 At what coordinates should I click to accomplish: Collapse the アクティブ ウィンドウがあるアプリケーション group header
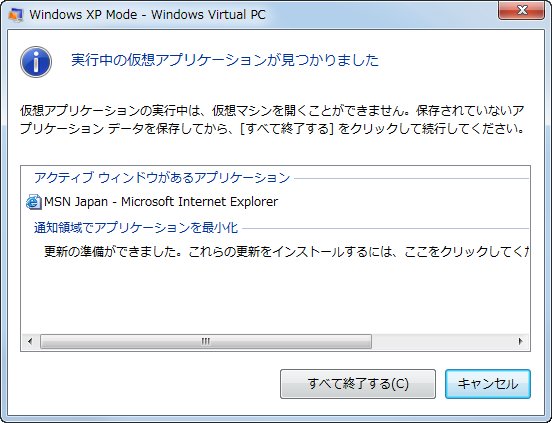point(162,178)
